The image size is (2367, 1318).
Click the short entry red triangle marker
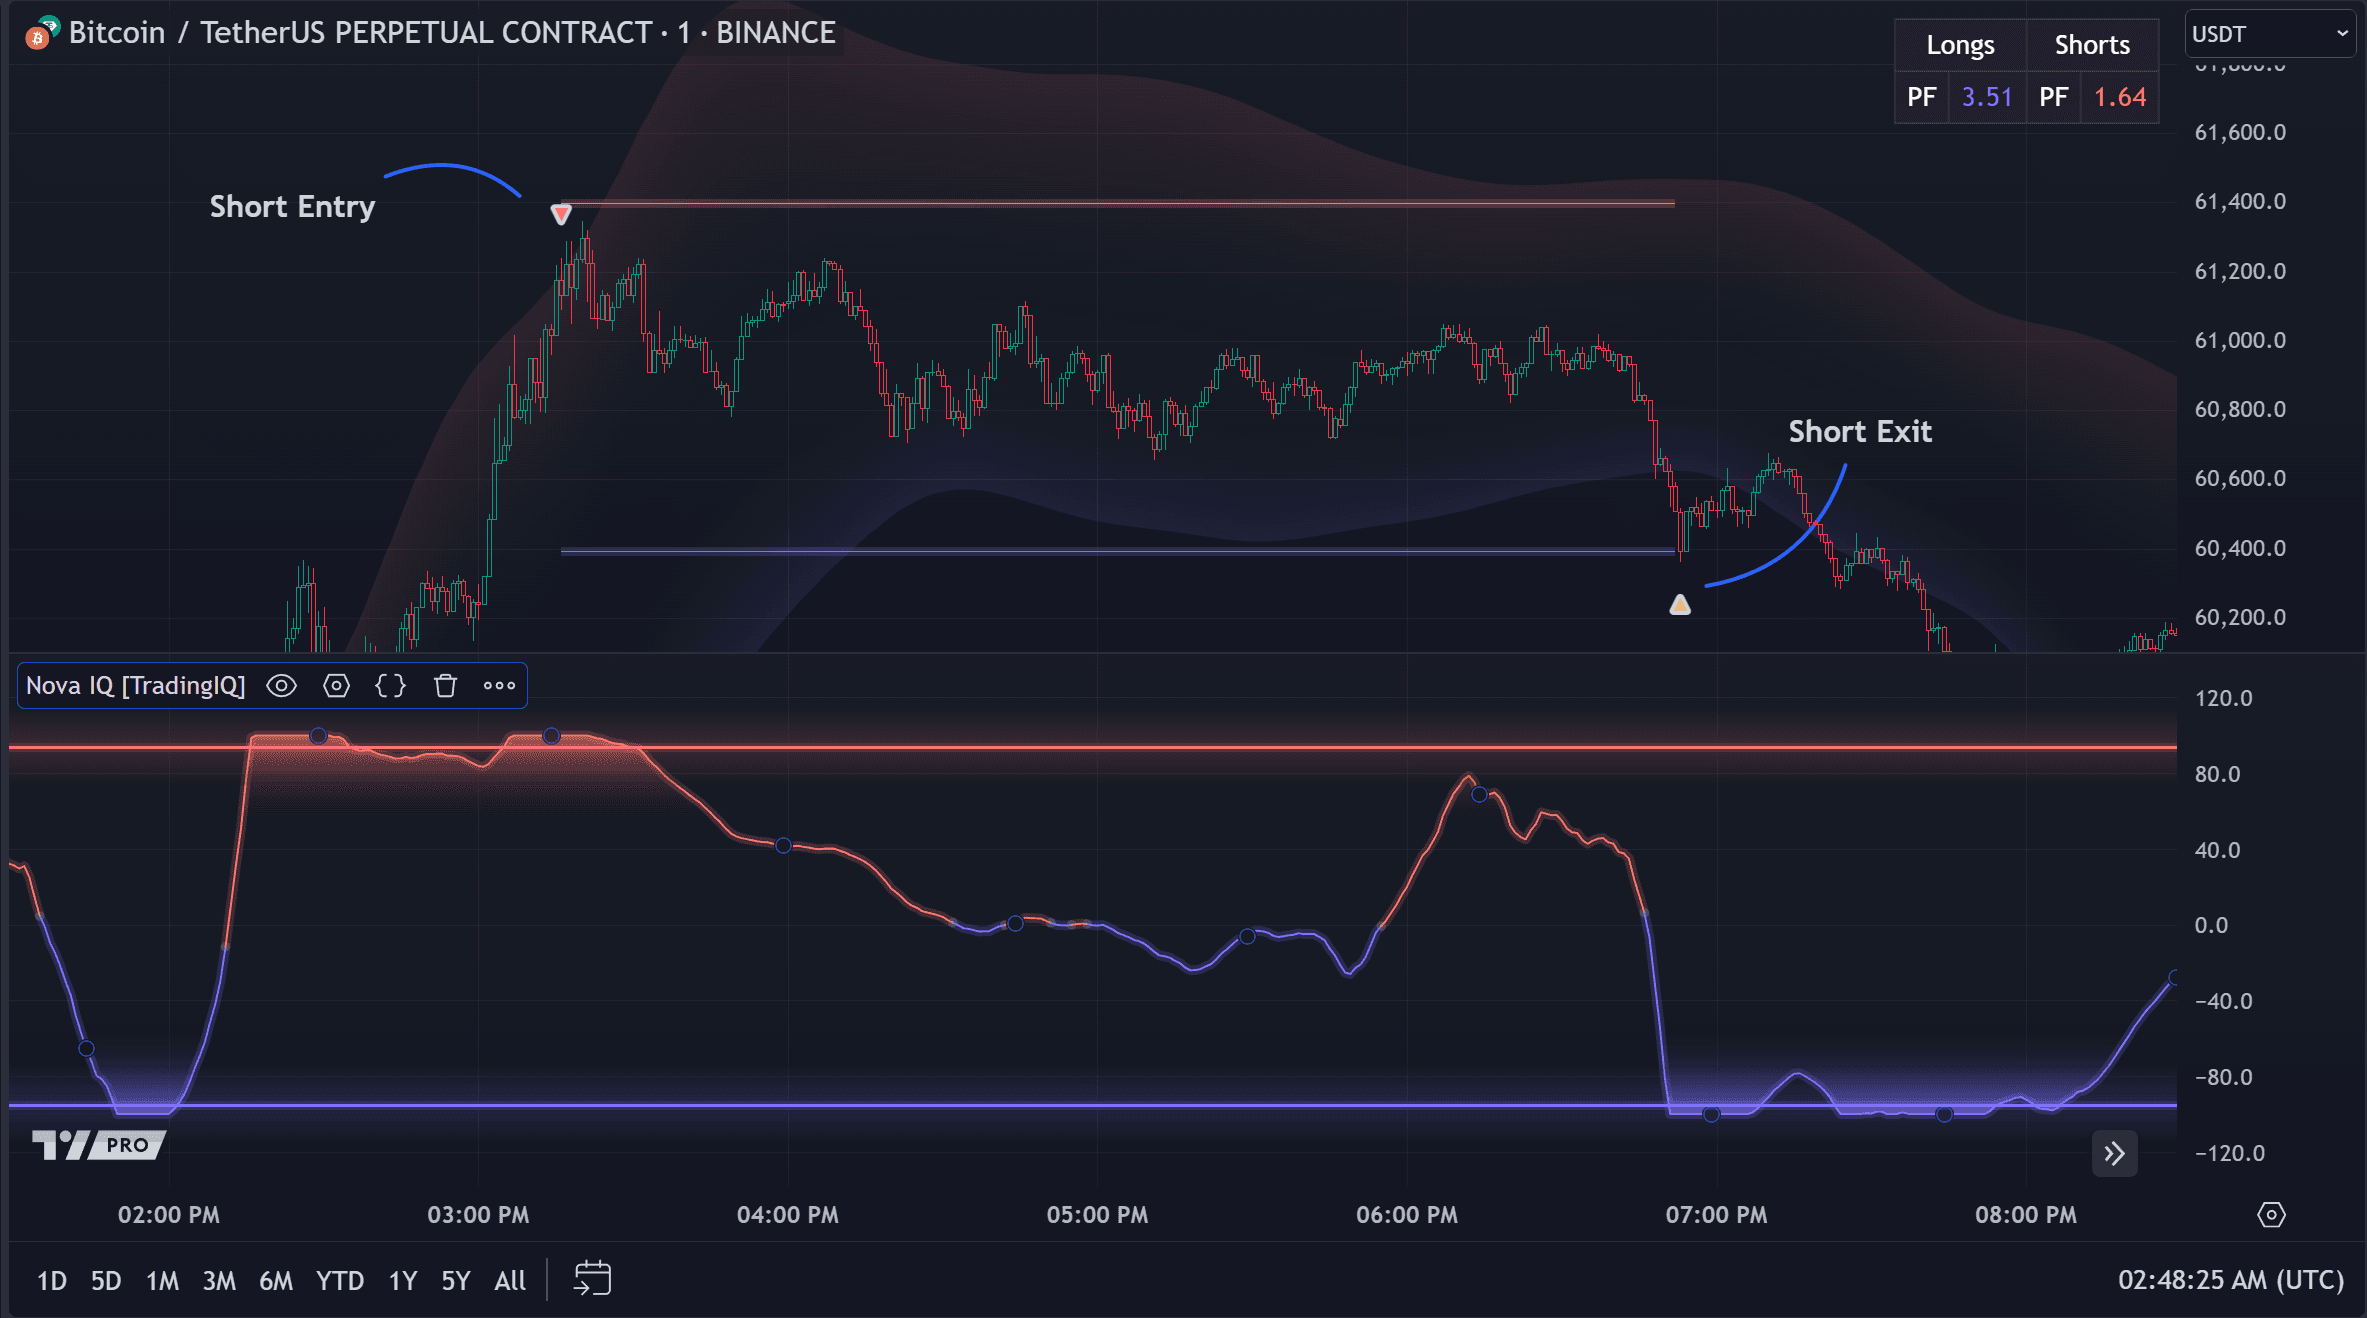(561, 214)
